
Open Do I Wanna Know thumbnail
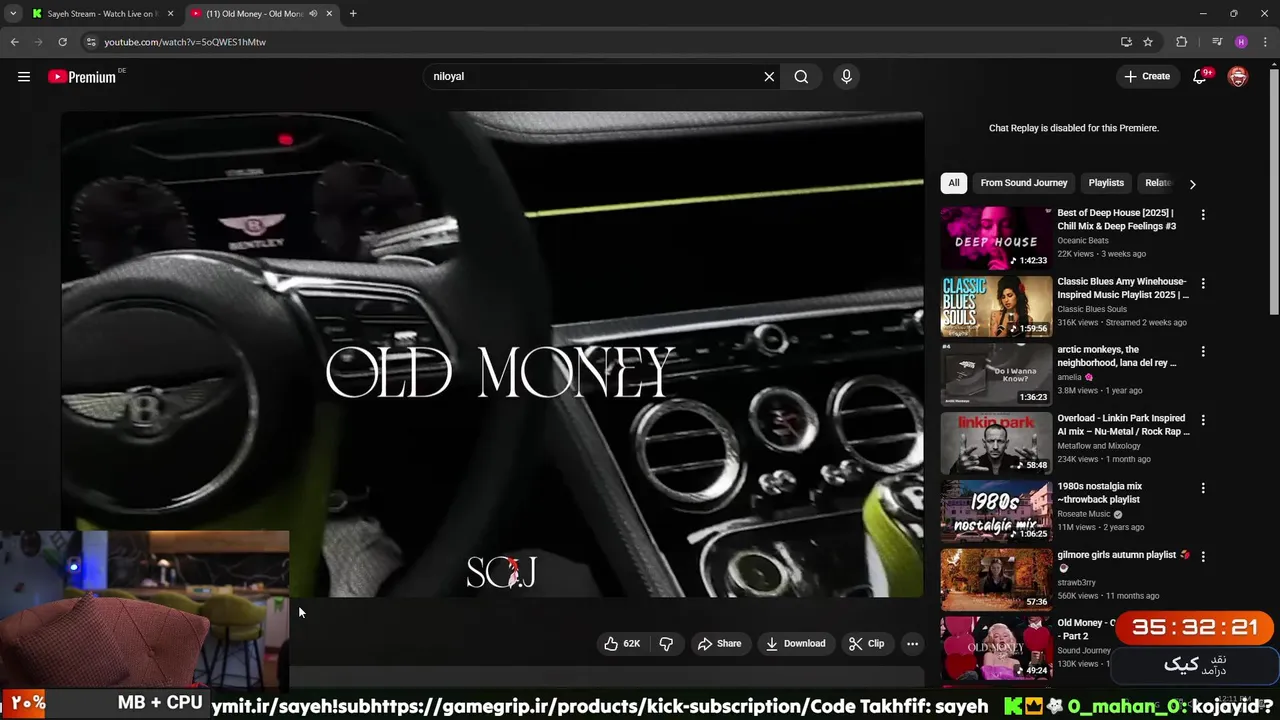pyautogui.click(x=996, y=374)
